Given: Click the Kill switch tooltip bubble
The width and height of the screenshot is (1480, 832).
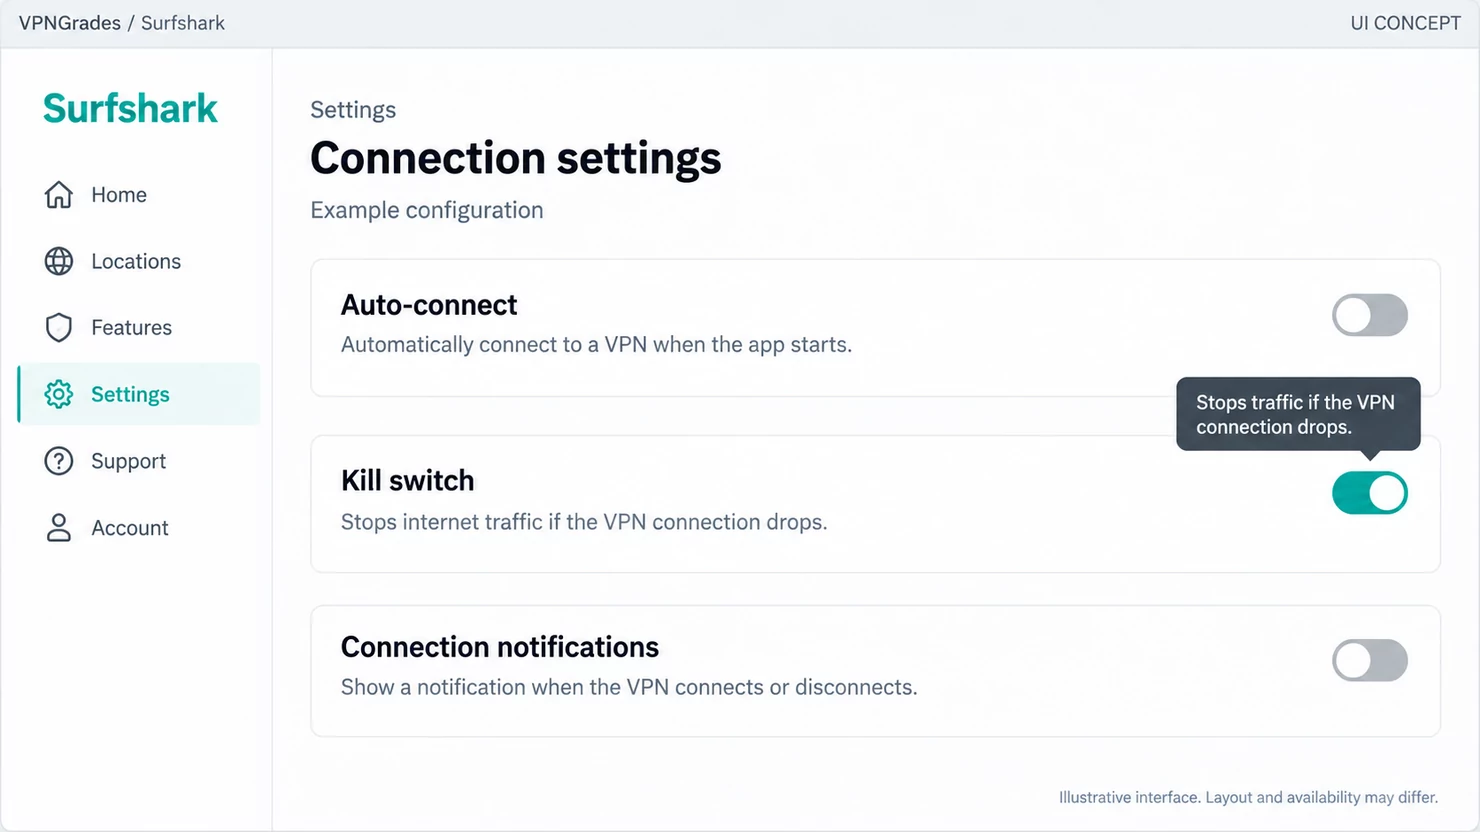Looking at the screenshot, I should [1298, 414].
